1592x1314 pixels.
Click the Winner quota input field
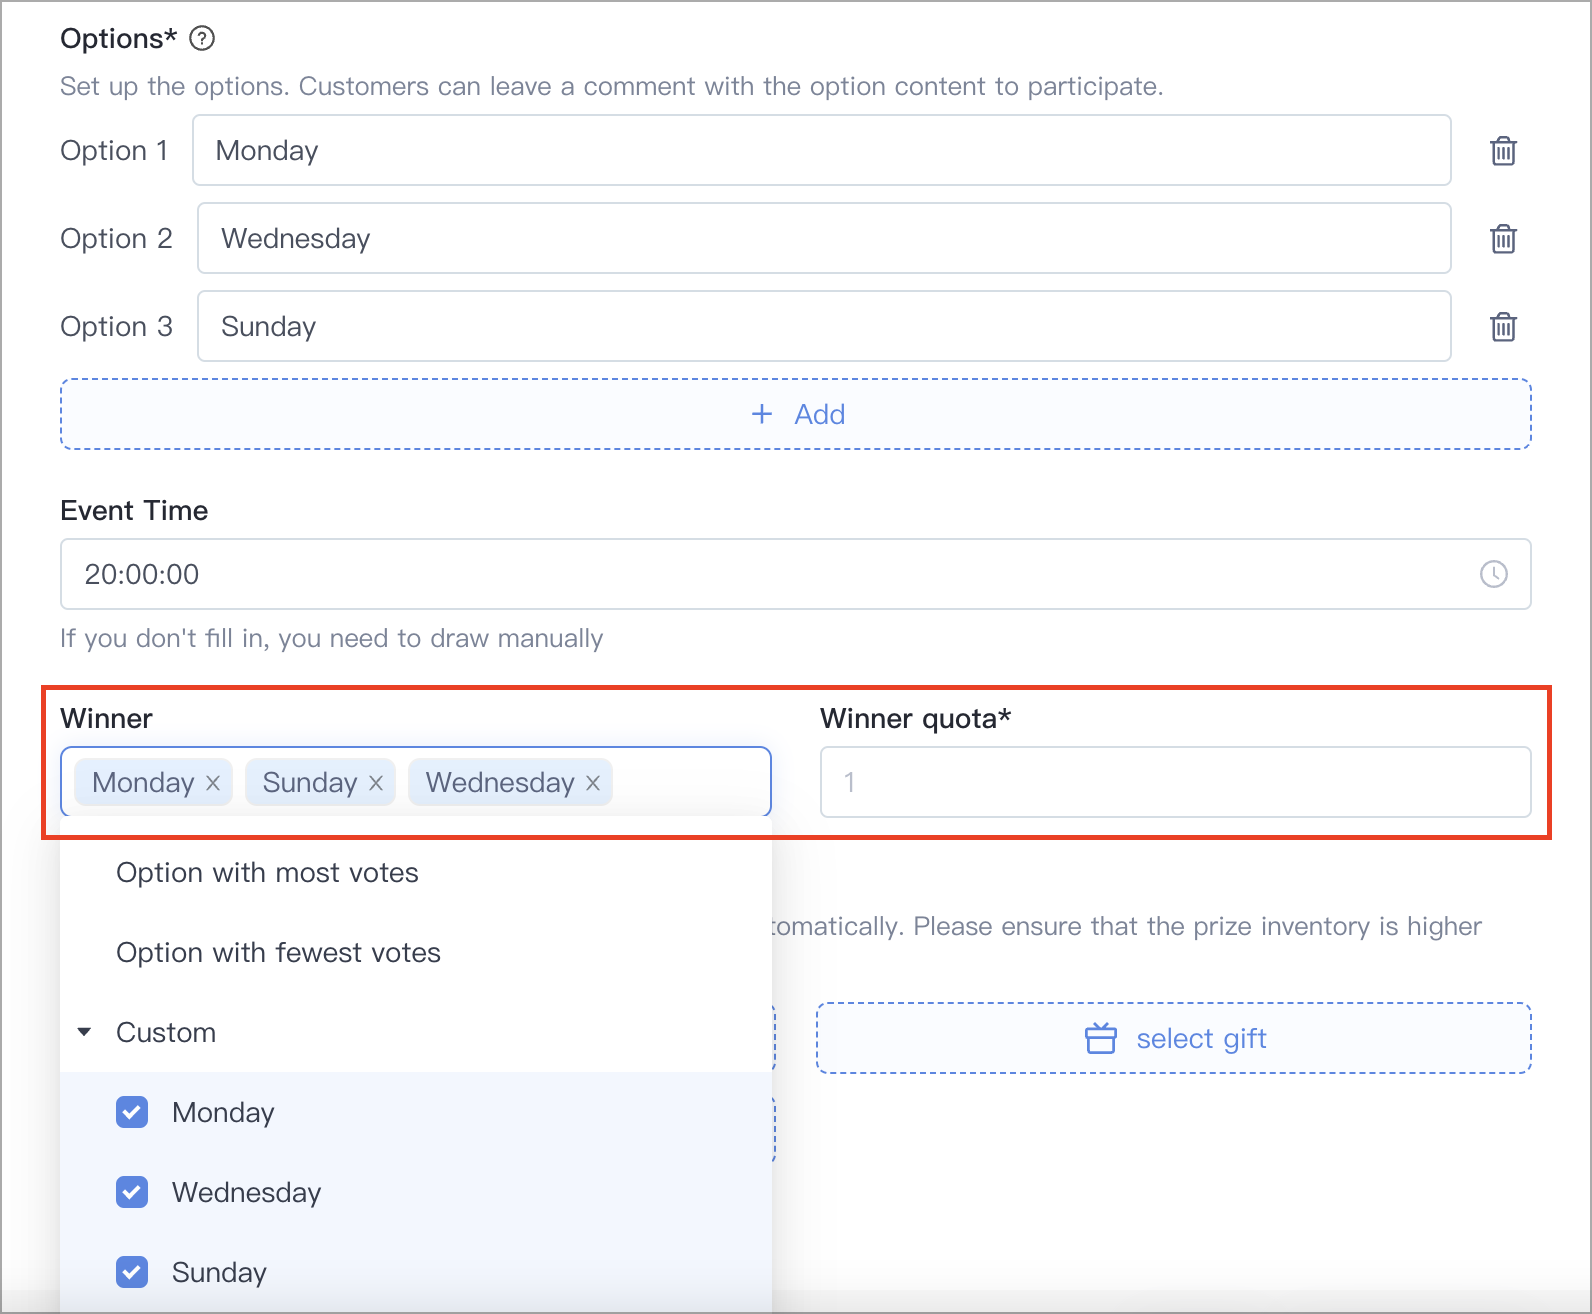tap(1176, 782)
